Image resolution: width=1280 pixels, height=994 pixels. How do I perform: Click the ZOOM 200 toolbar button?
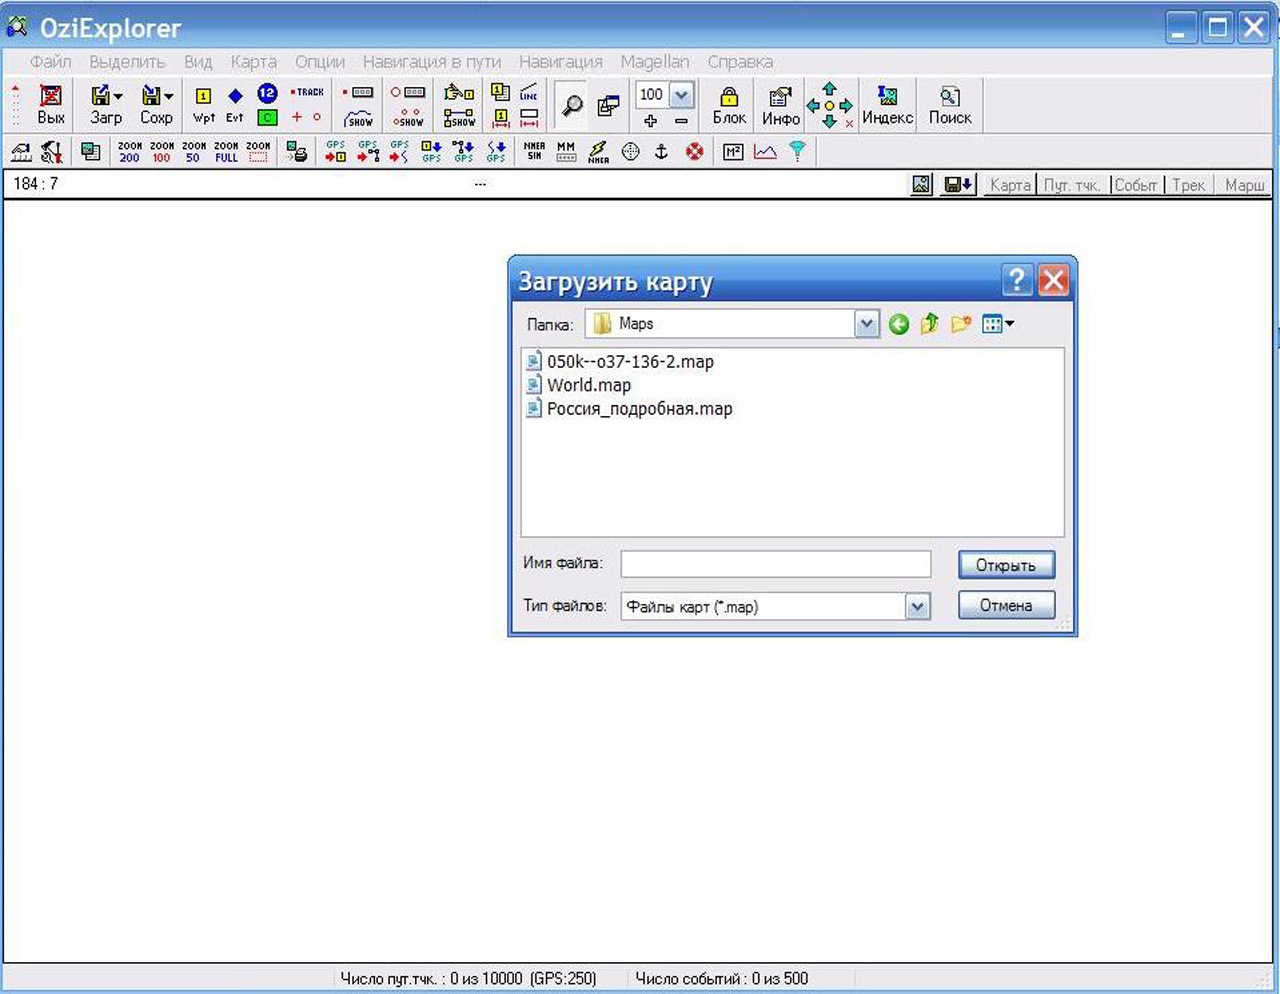pos(130,152)
